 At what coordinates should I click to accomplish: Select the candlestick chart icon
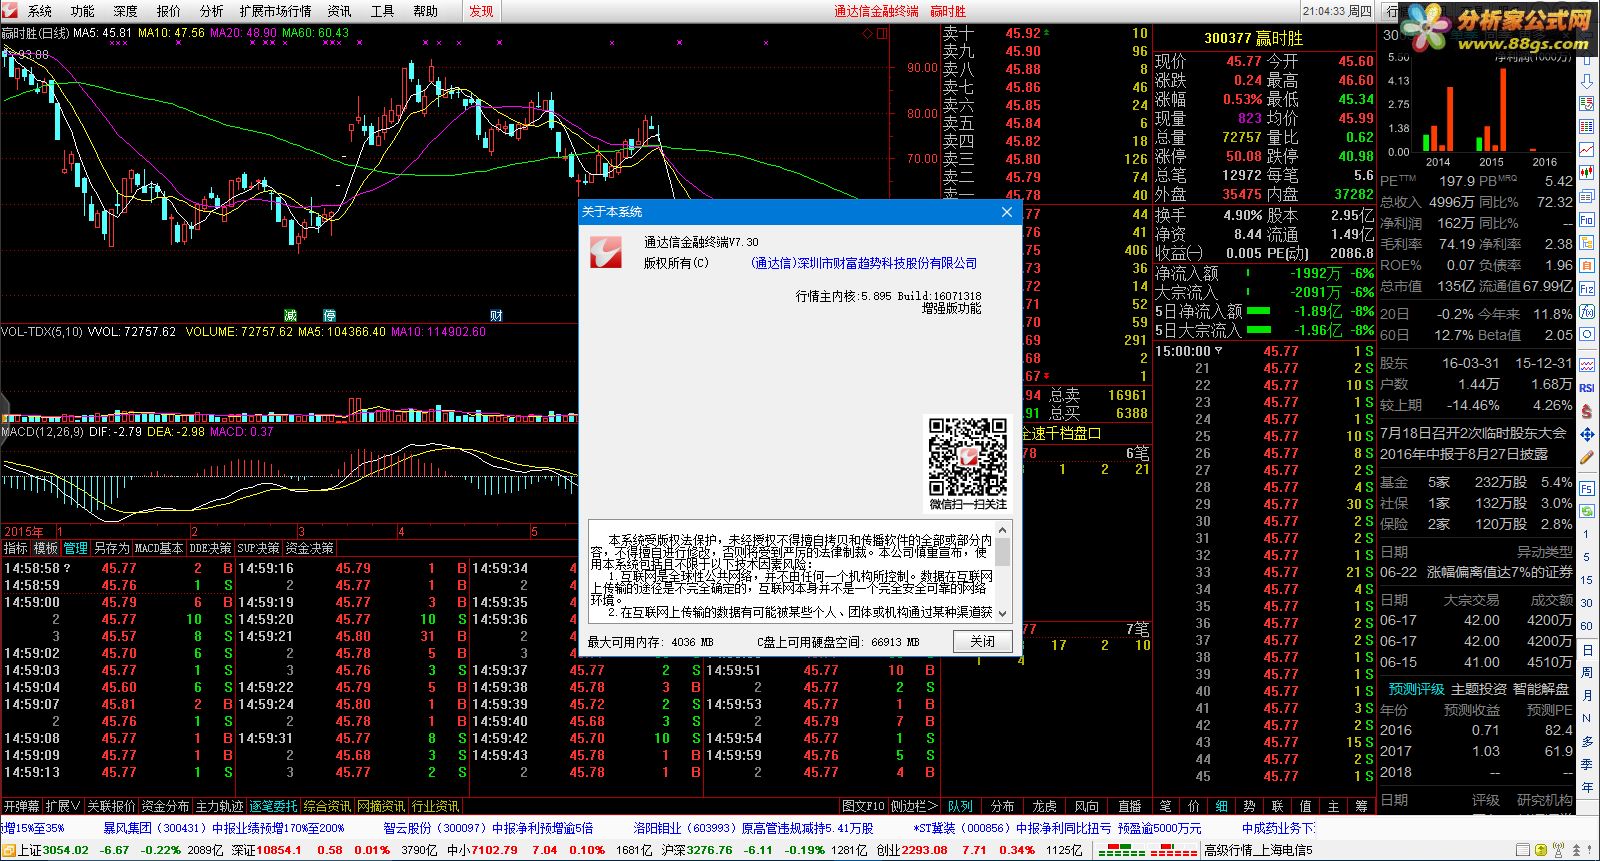pyautogui.click(x=1586, y=172)
